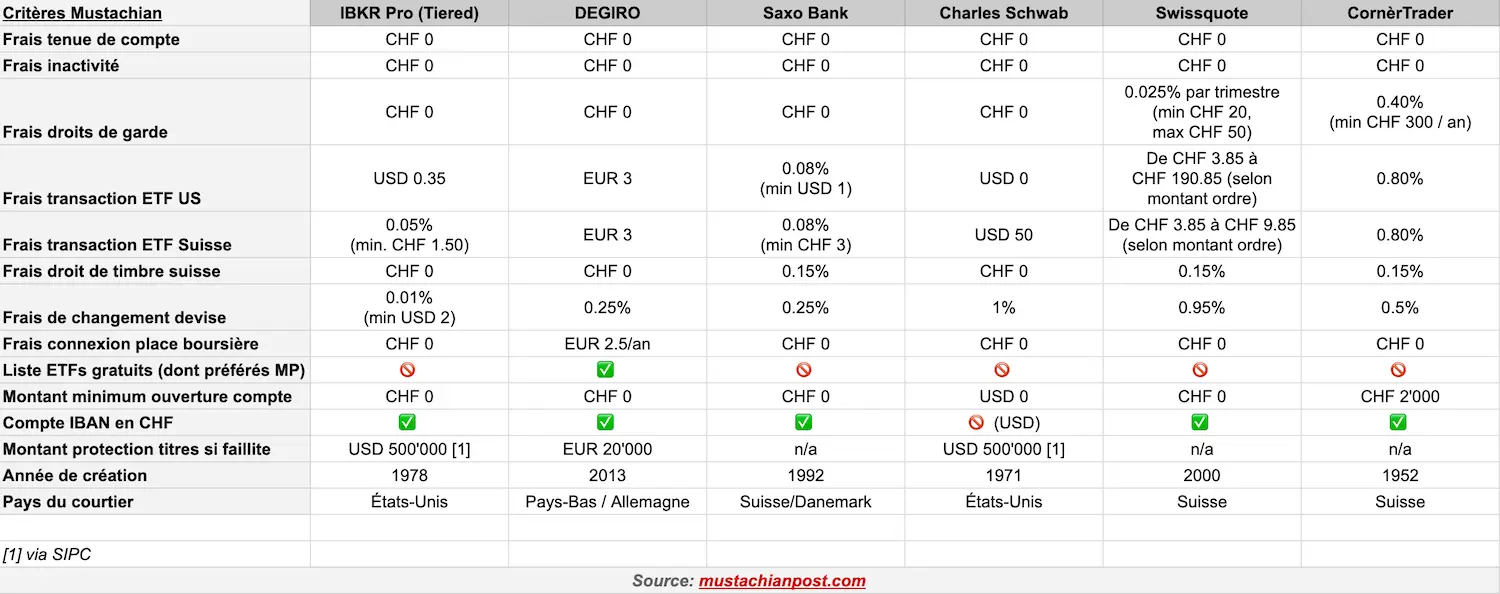Click the prohibited icon for Swissquote free ETFs list
The height and width of the screenshot is (594, 1500).
[1200, 370]
